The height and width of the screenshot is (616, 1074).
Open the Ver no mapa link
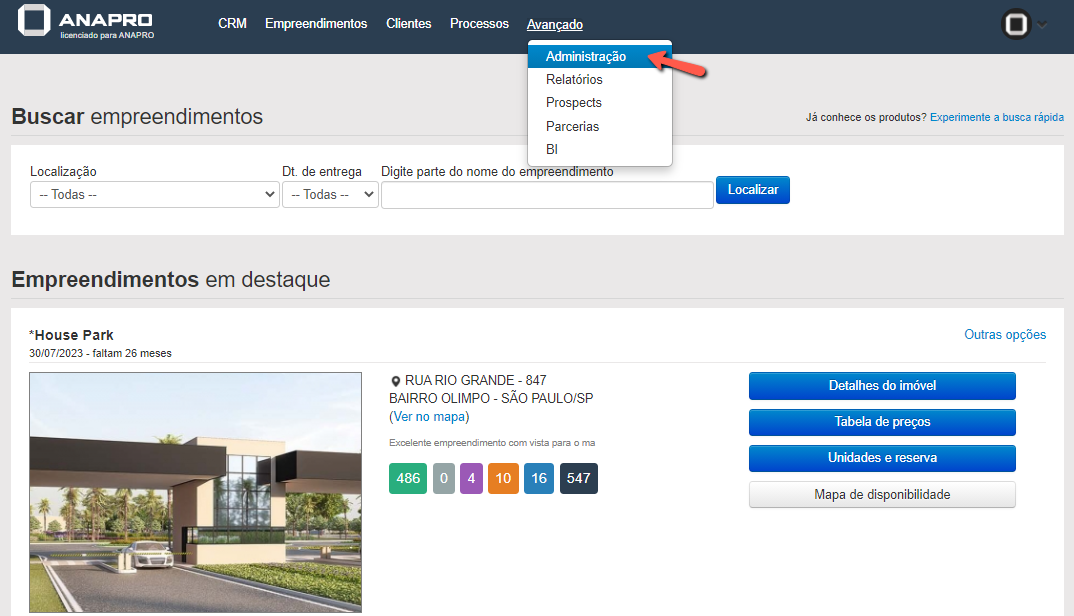[429, 417]
